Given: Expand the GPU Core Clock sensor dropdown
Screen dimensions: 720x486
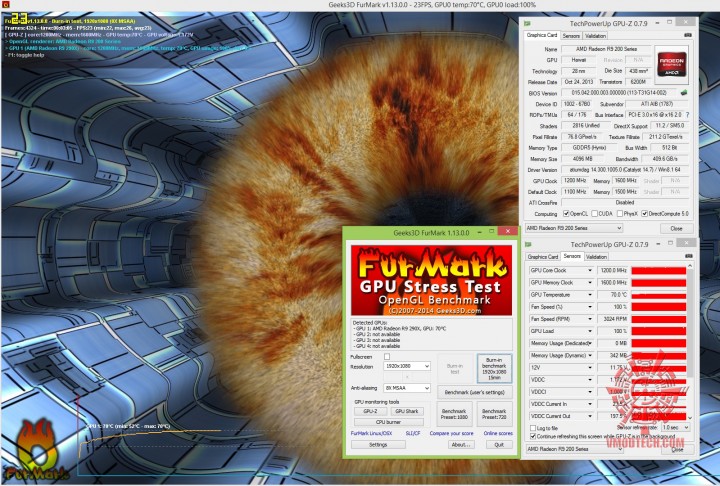Looking at the screenshot, I should pyautogui.click(x=590, y=271).
